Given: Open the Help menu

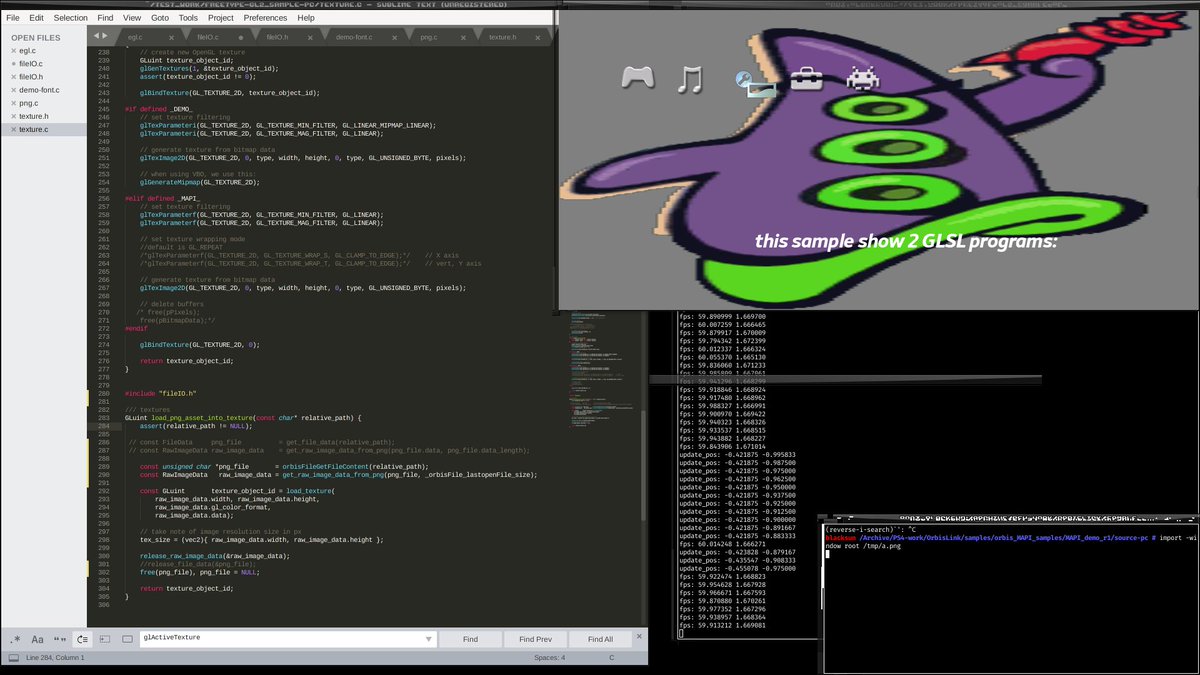Looking at the screenshot, I should click(x=305, y=18).
